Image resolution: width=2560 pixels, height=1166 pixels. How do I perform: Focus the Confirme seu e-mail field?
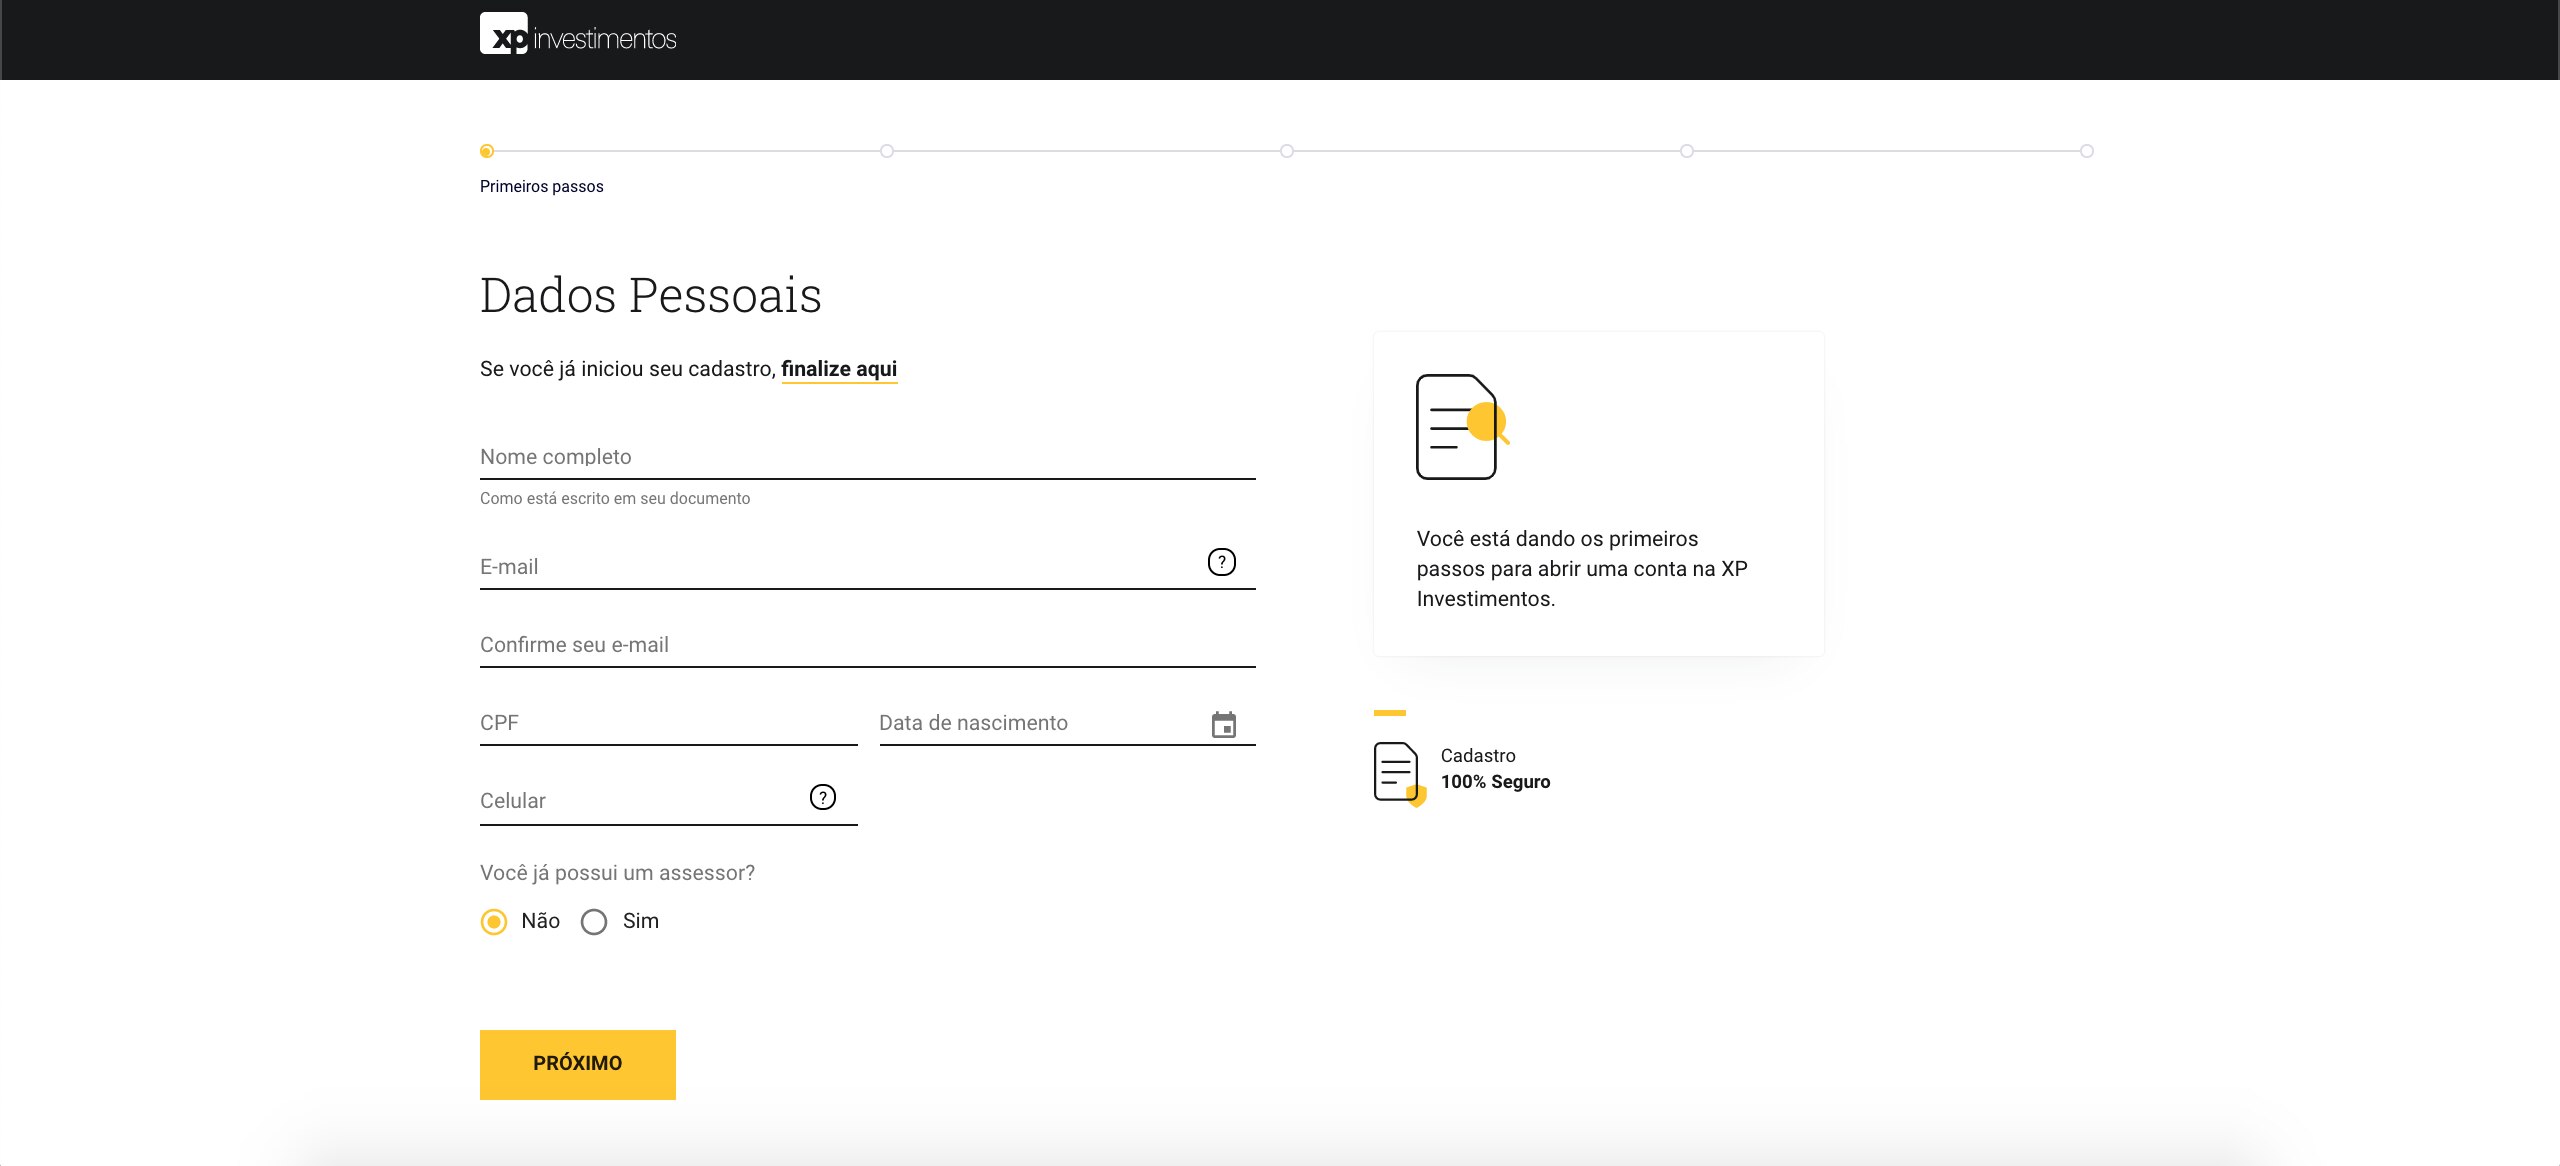[866, 645]
